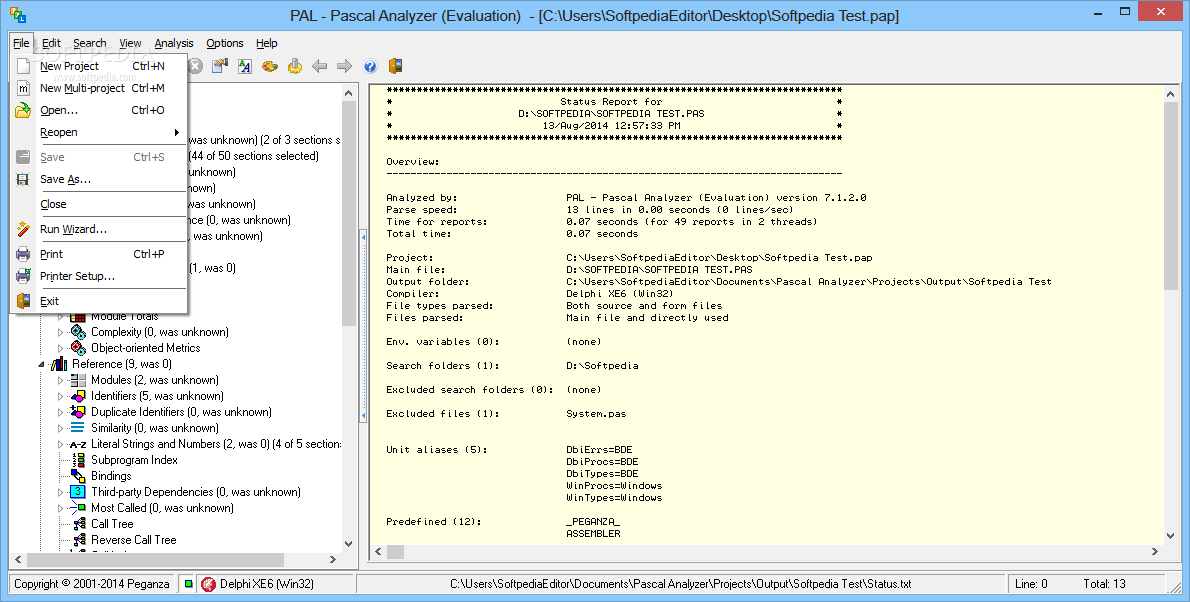1190x602 pixels.
Task: Click the Most Called arrow icon
Action: tap(78, 508)
